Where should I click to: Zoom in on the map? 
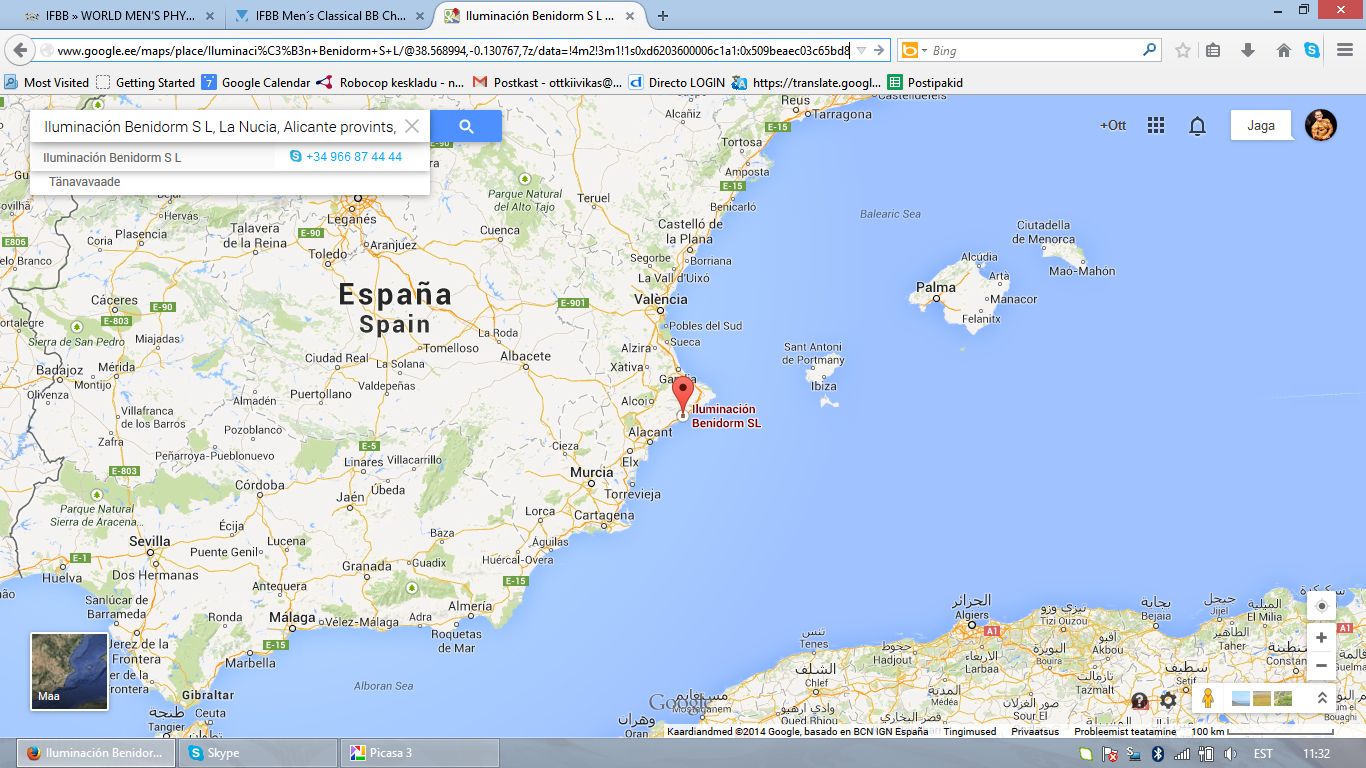(1321, 638)
